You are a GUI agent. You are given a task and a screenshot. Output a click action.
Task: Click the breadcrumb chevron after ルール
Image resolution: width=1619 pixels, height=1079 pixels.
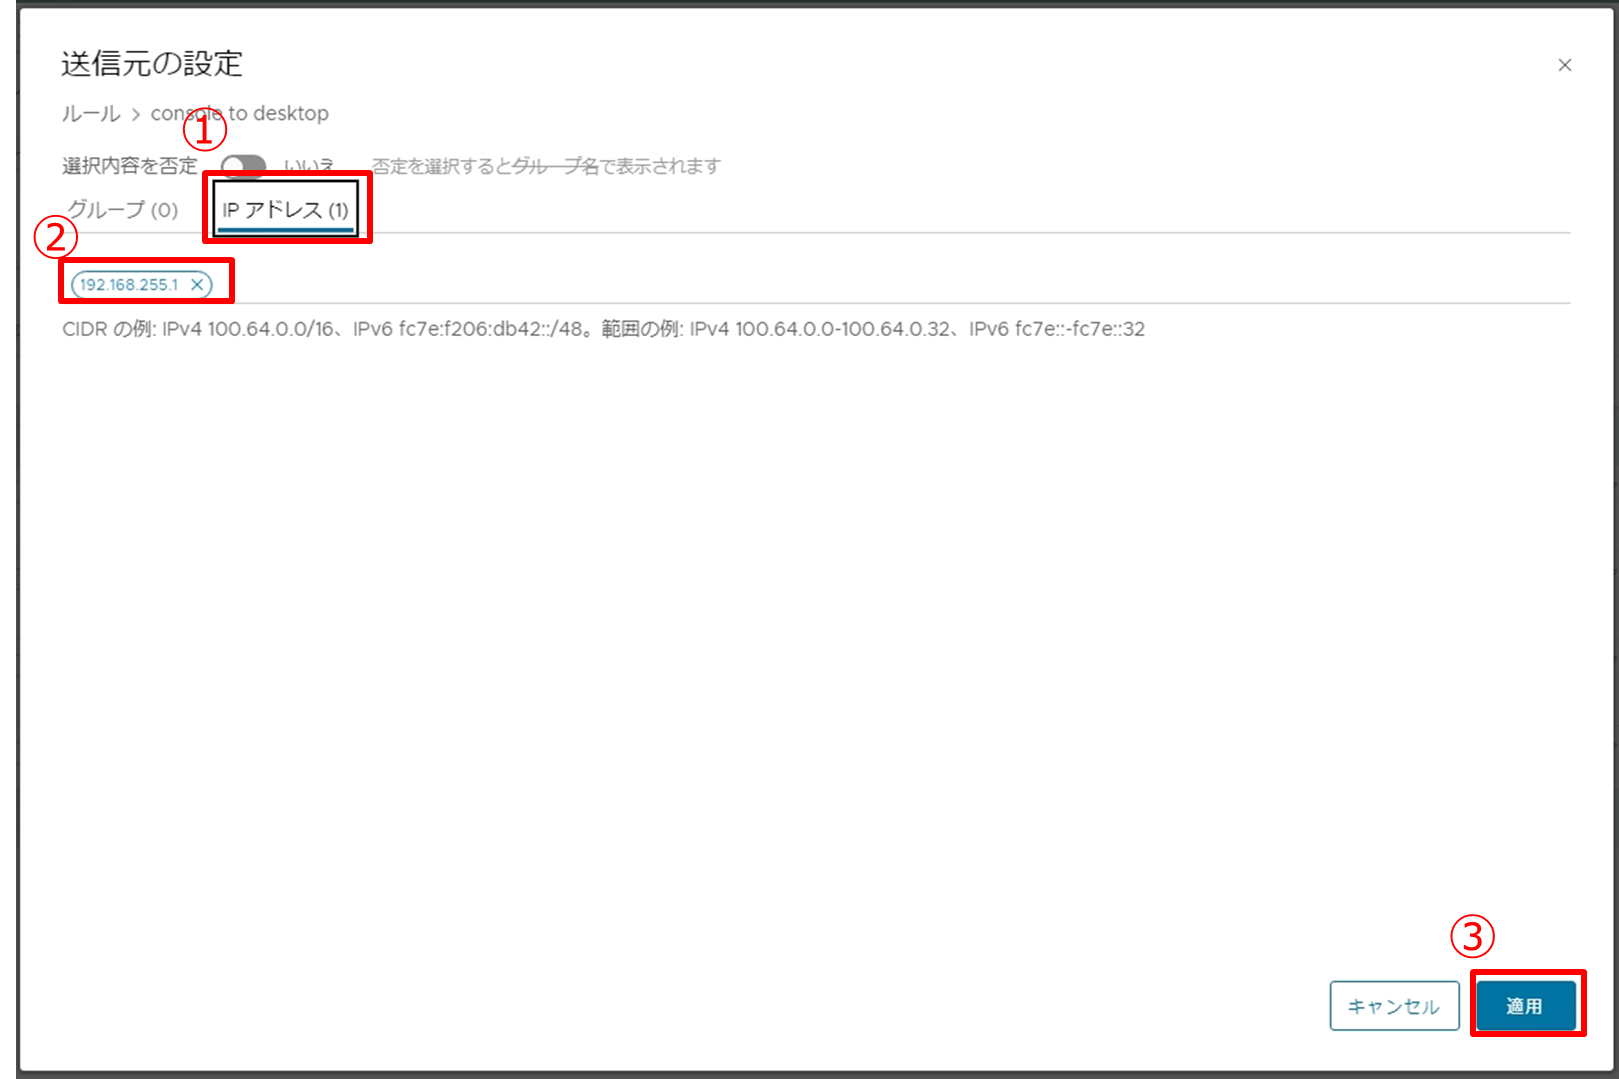(136, 115)
